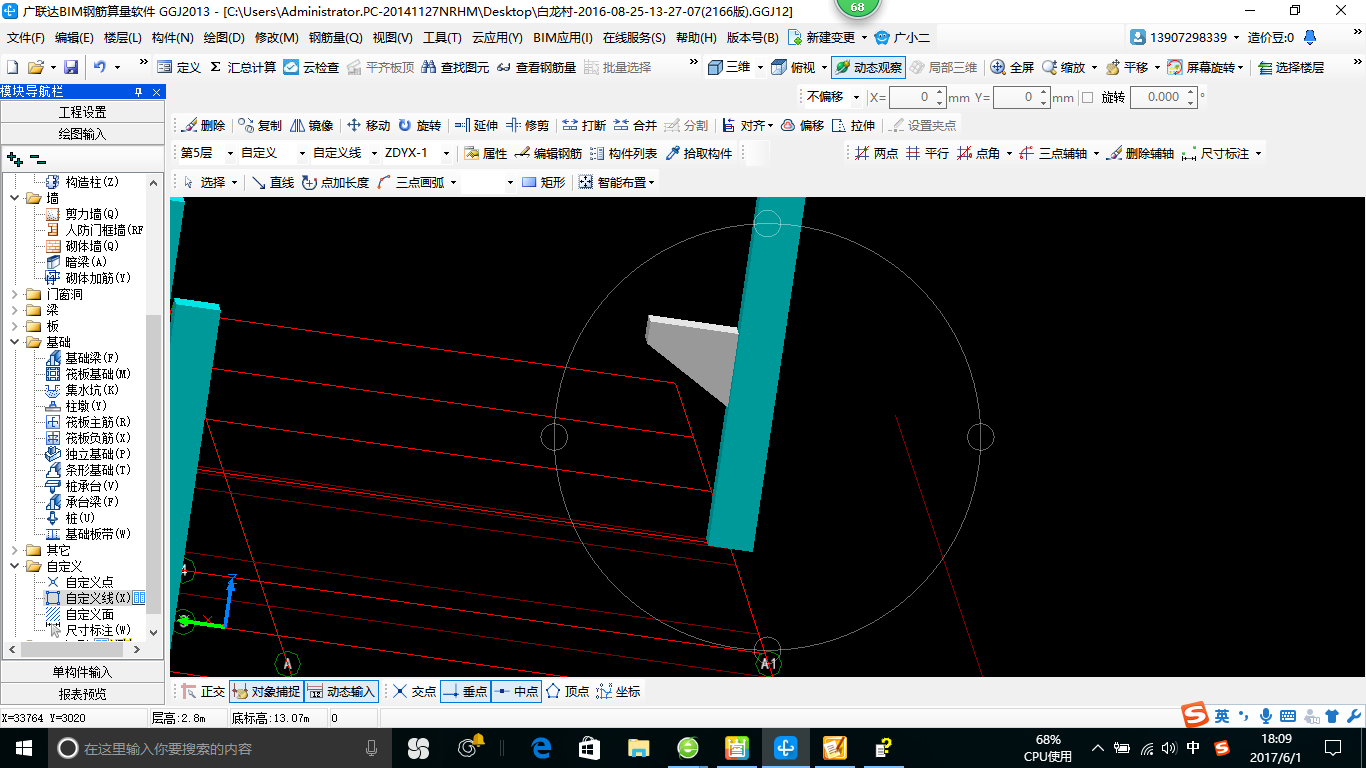The image size is (1366, 768).
Task: Select the 复制 copy tool
Action: (x=260, y=125)
